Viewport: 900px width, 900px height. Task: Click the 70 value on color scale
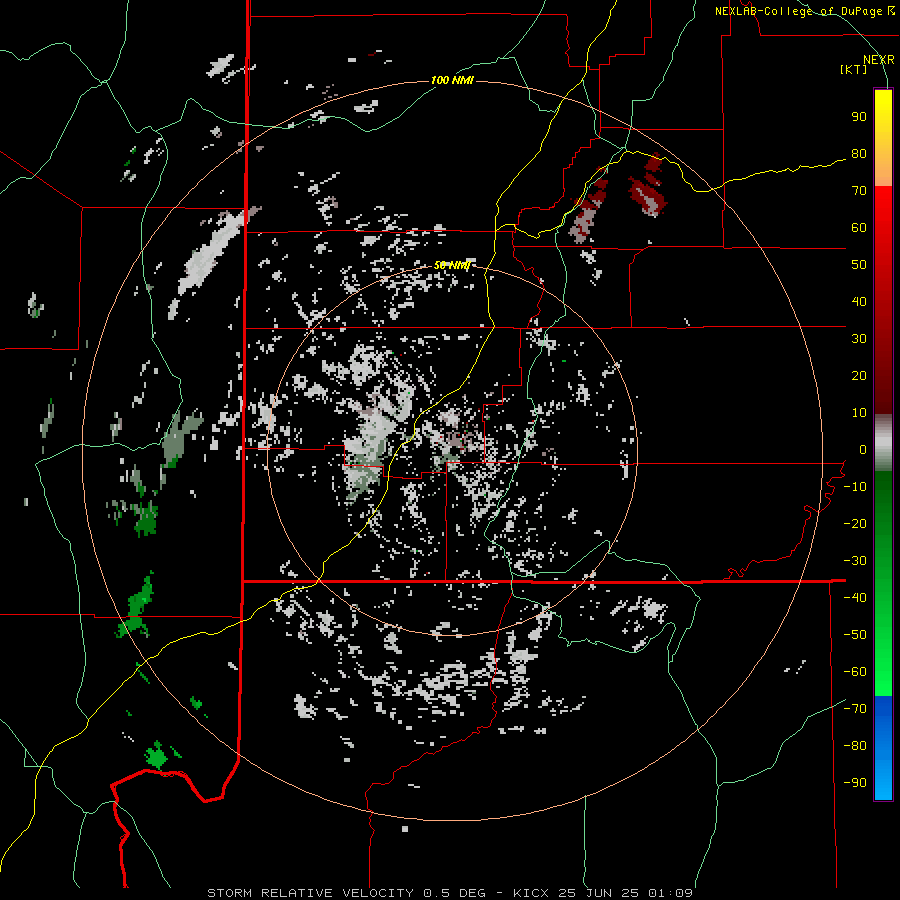(x=859, y=191)
